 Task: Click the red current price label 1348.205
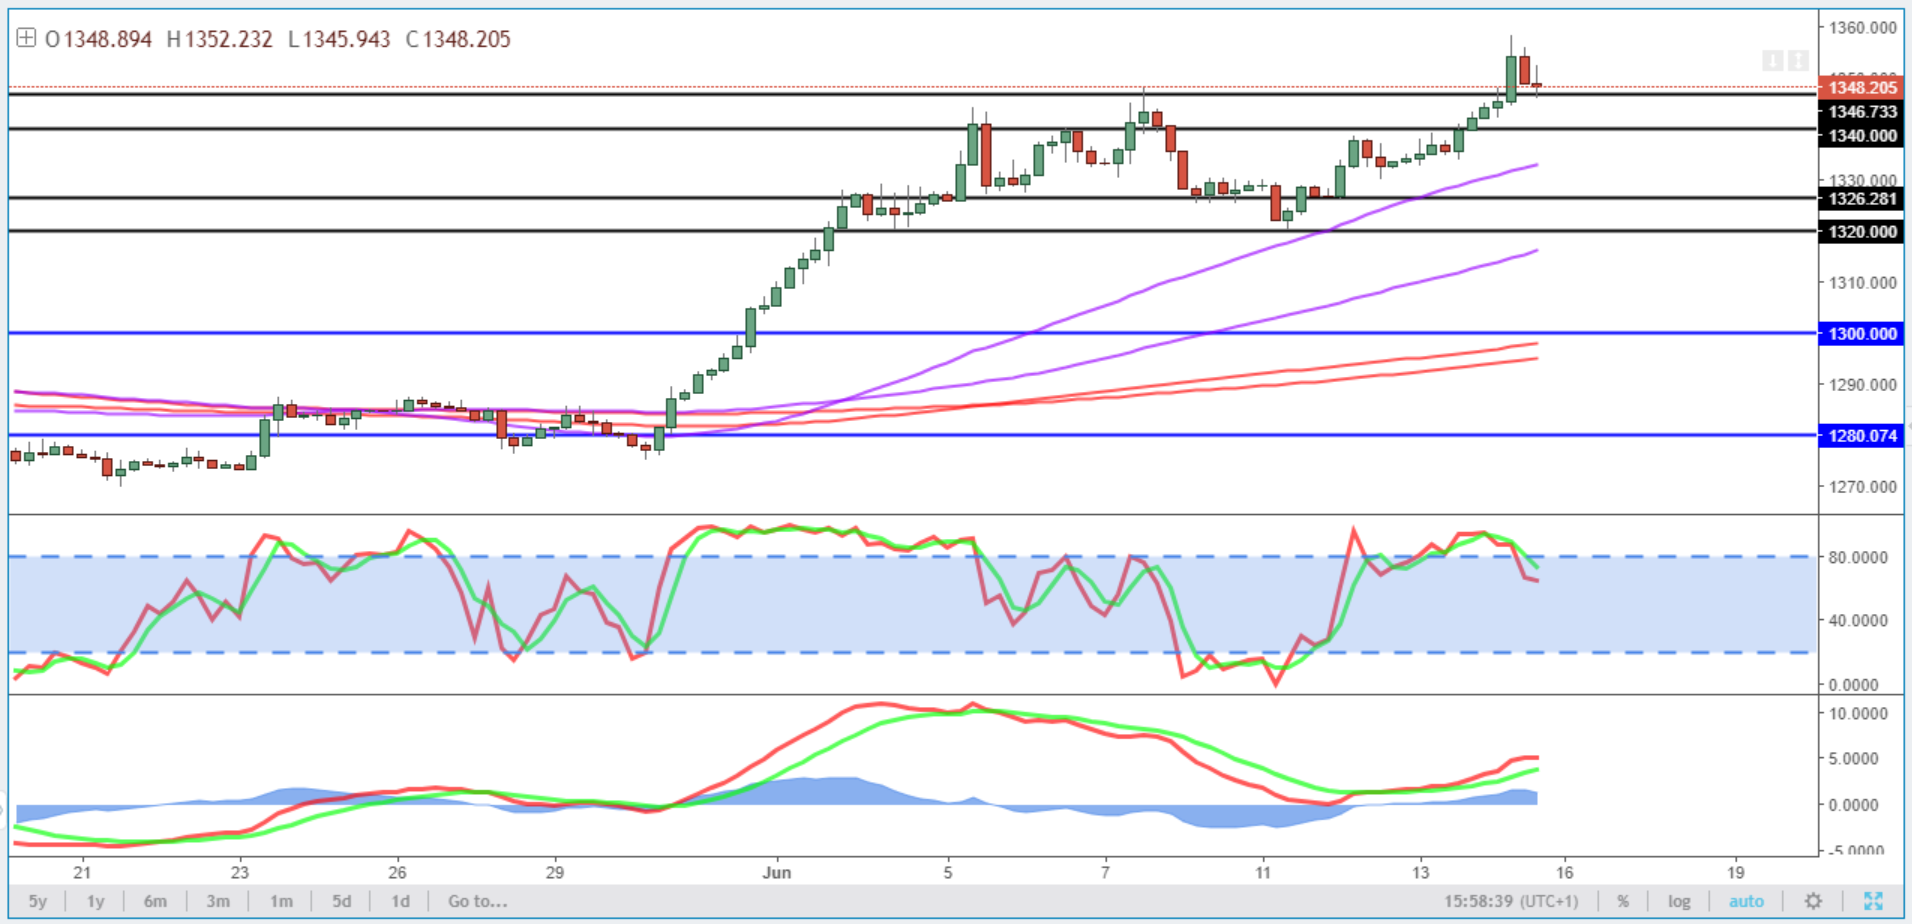1861,88
